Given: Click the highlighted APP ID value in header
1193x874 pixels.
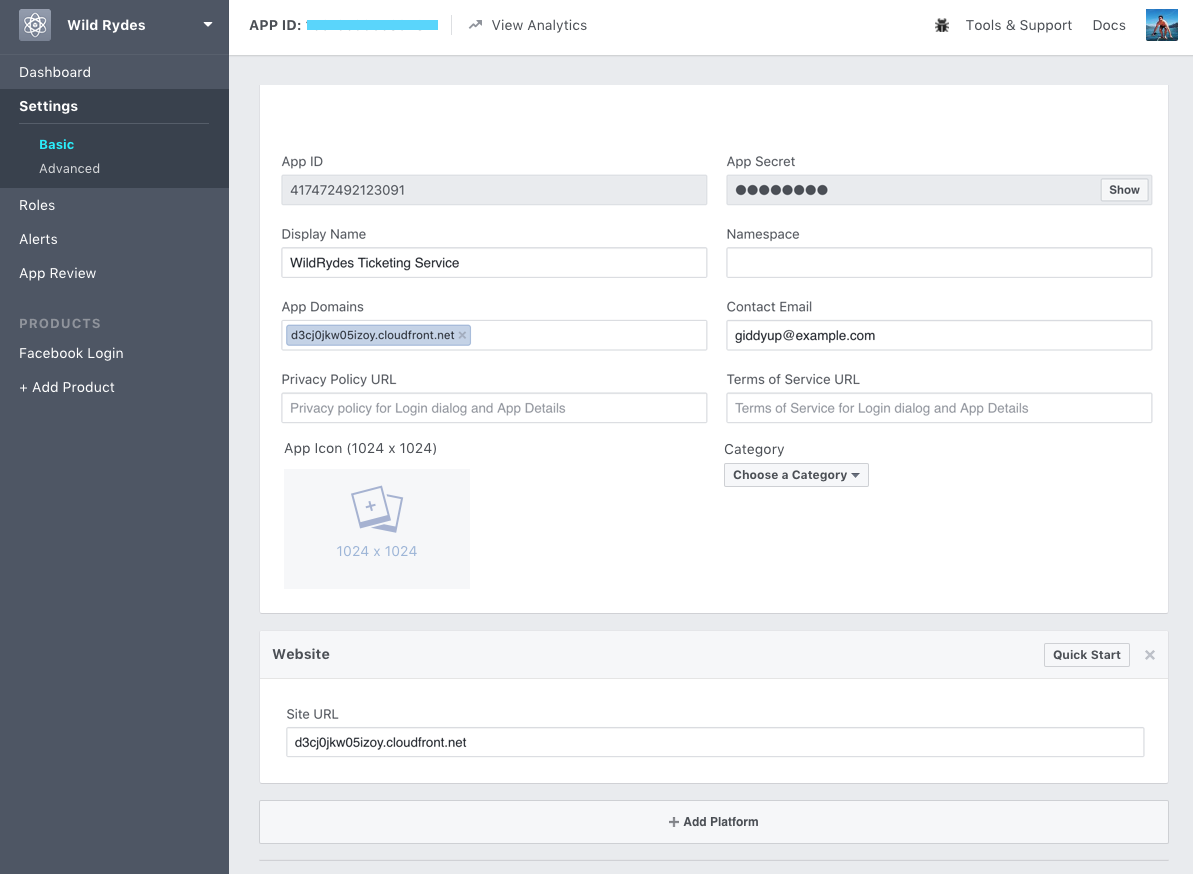Looking at the screenshot, I should (x=372, y=25).
